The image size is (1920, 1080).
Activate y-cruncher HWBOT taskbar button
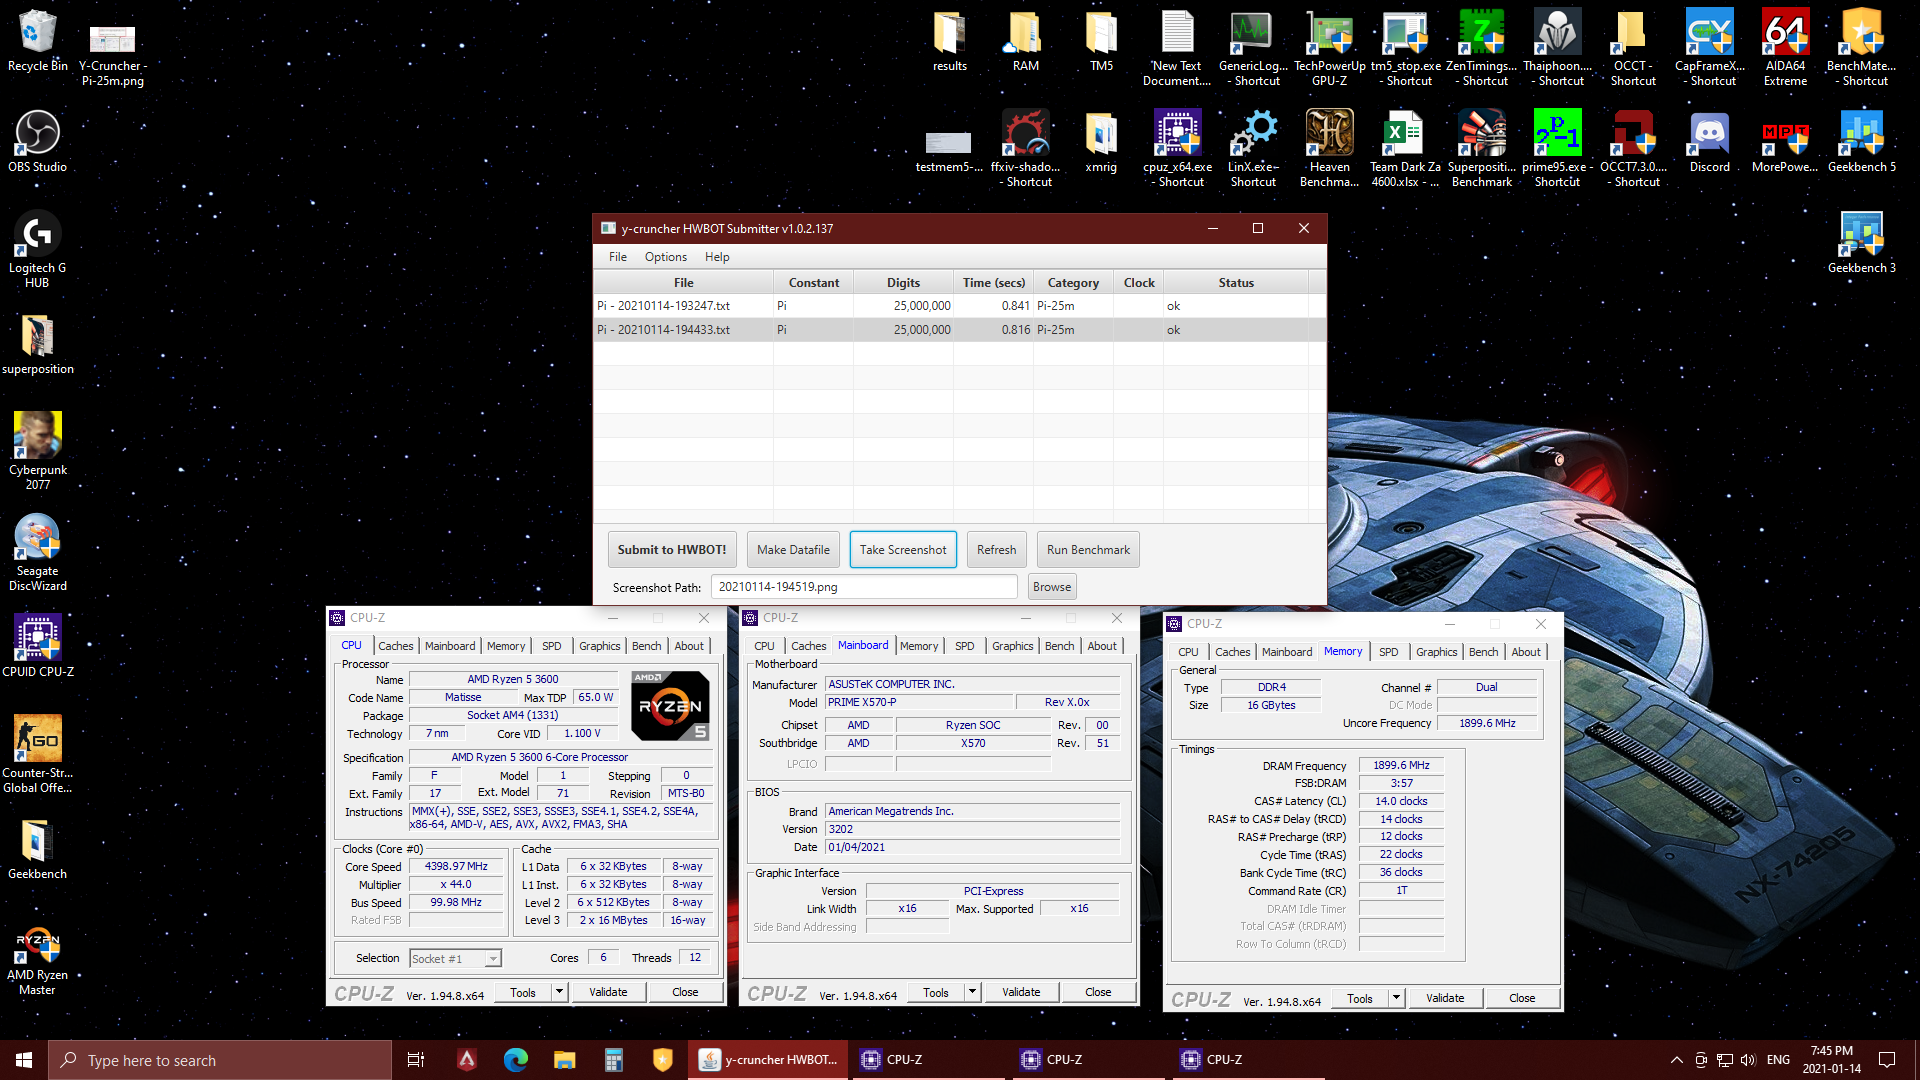tap(768, 1060)
